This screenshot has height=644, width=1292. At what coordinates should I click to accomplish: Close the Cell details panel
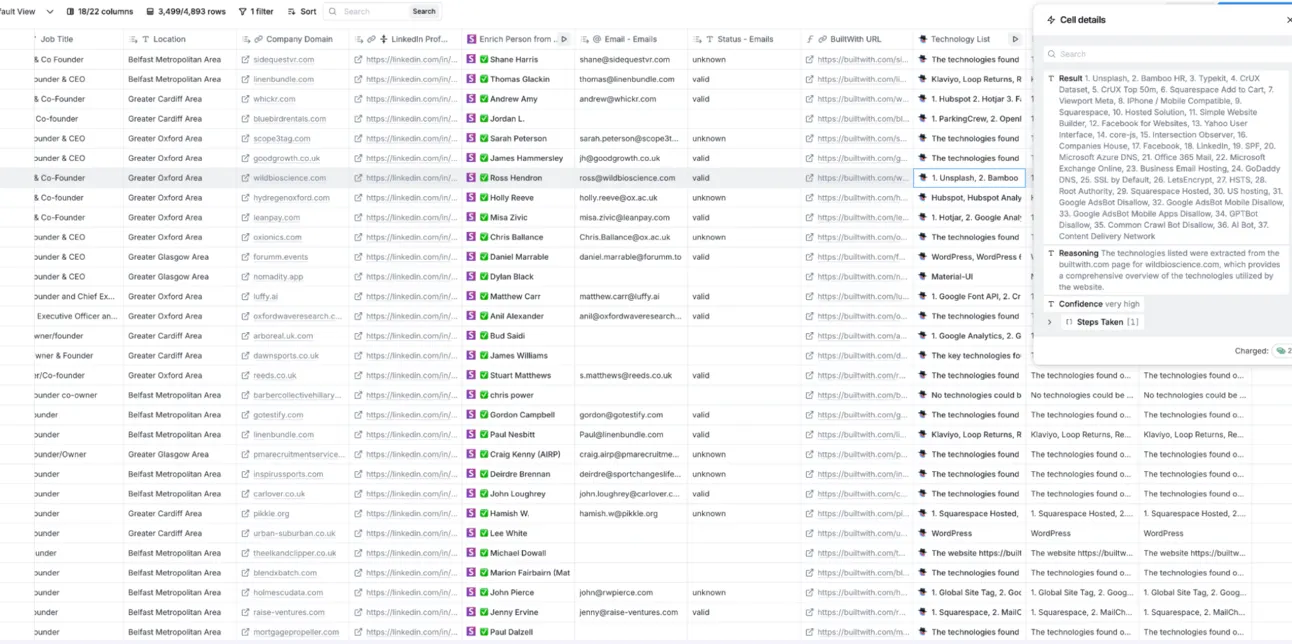(1288, 20)
